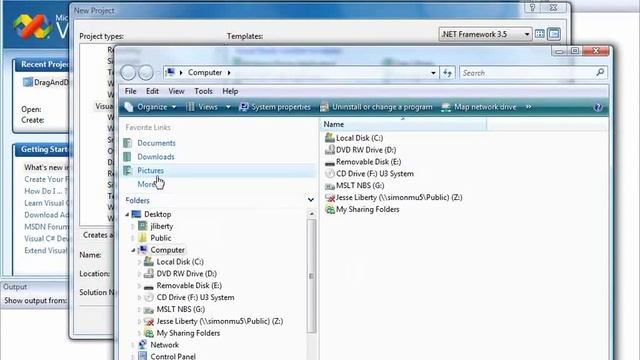Show more toolbar commands via double chevron

pyautogui.click(x=529, y=107)
